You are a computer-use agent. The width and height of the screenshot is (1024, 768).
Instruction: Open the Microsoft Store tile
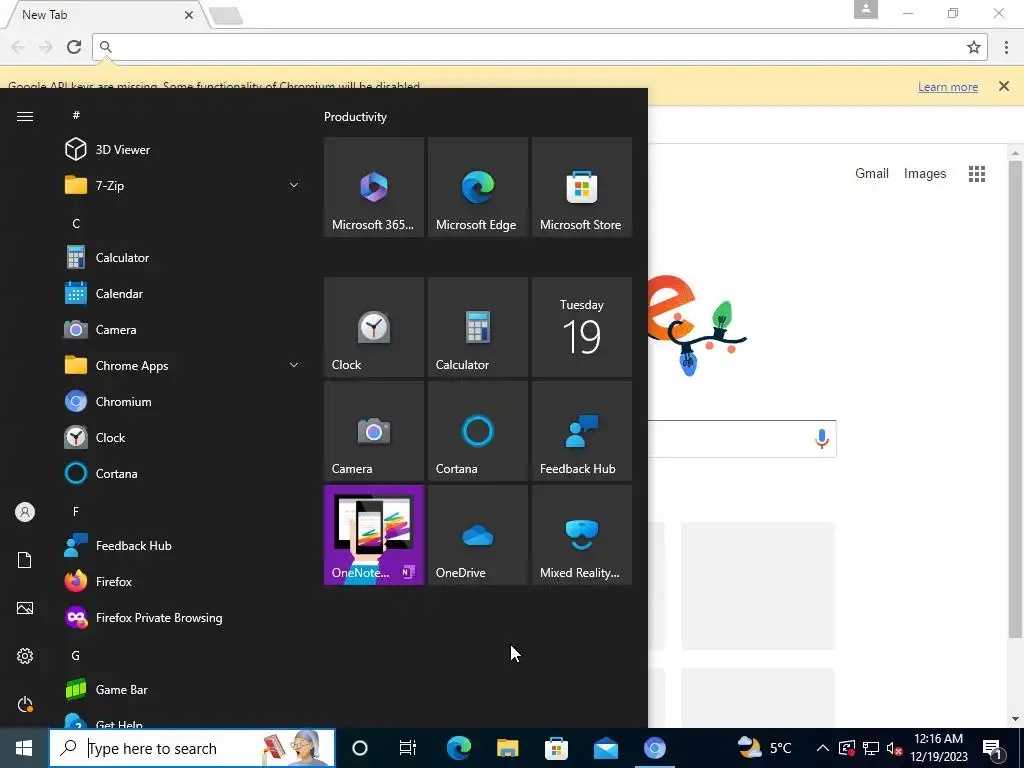coord(582,187)
